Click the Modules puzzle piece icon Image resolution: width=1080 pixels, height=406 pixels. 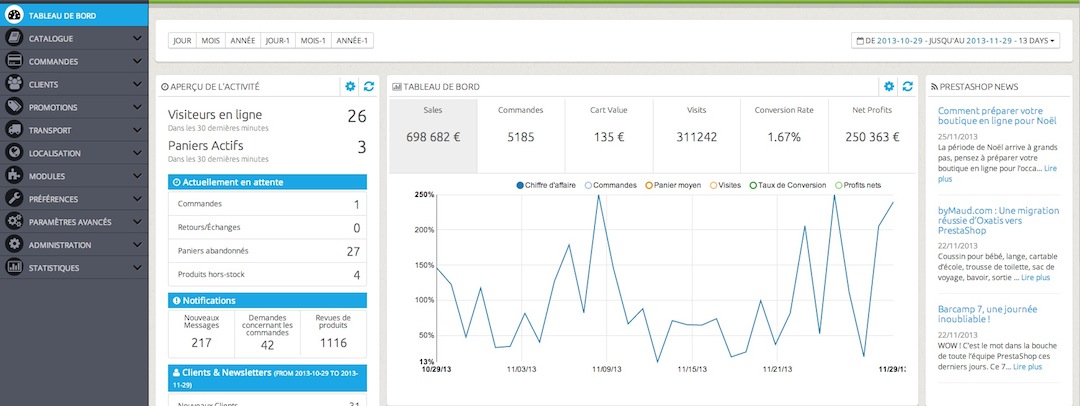pyautogui.click(x=14, y=176)
